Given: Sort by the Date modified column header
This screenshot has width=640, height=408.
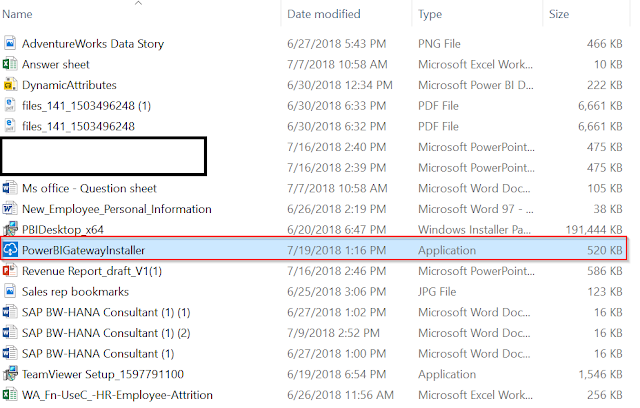Looking at the screenshot, I should point(324,14).
